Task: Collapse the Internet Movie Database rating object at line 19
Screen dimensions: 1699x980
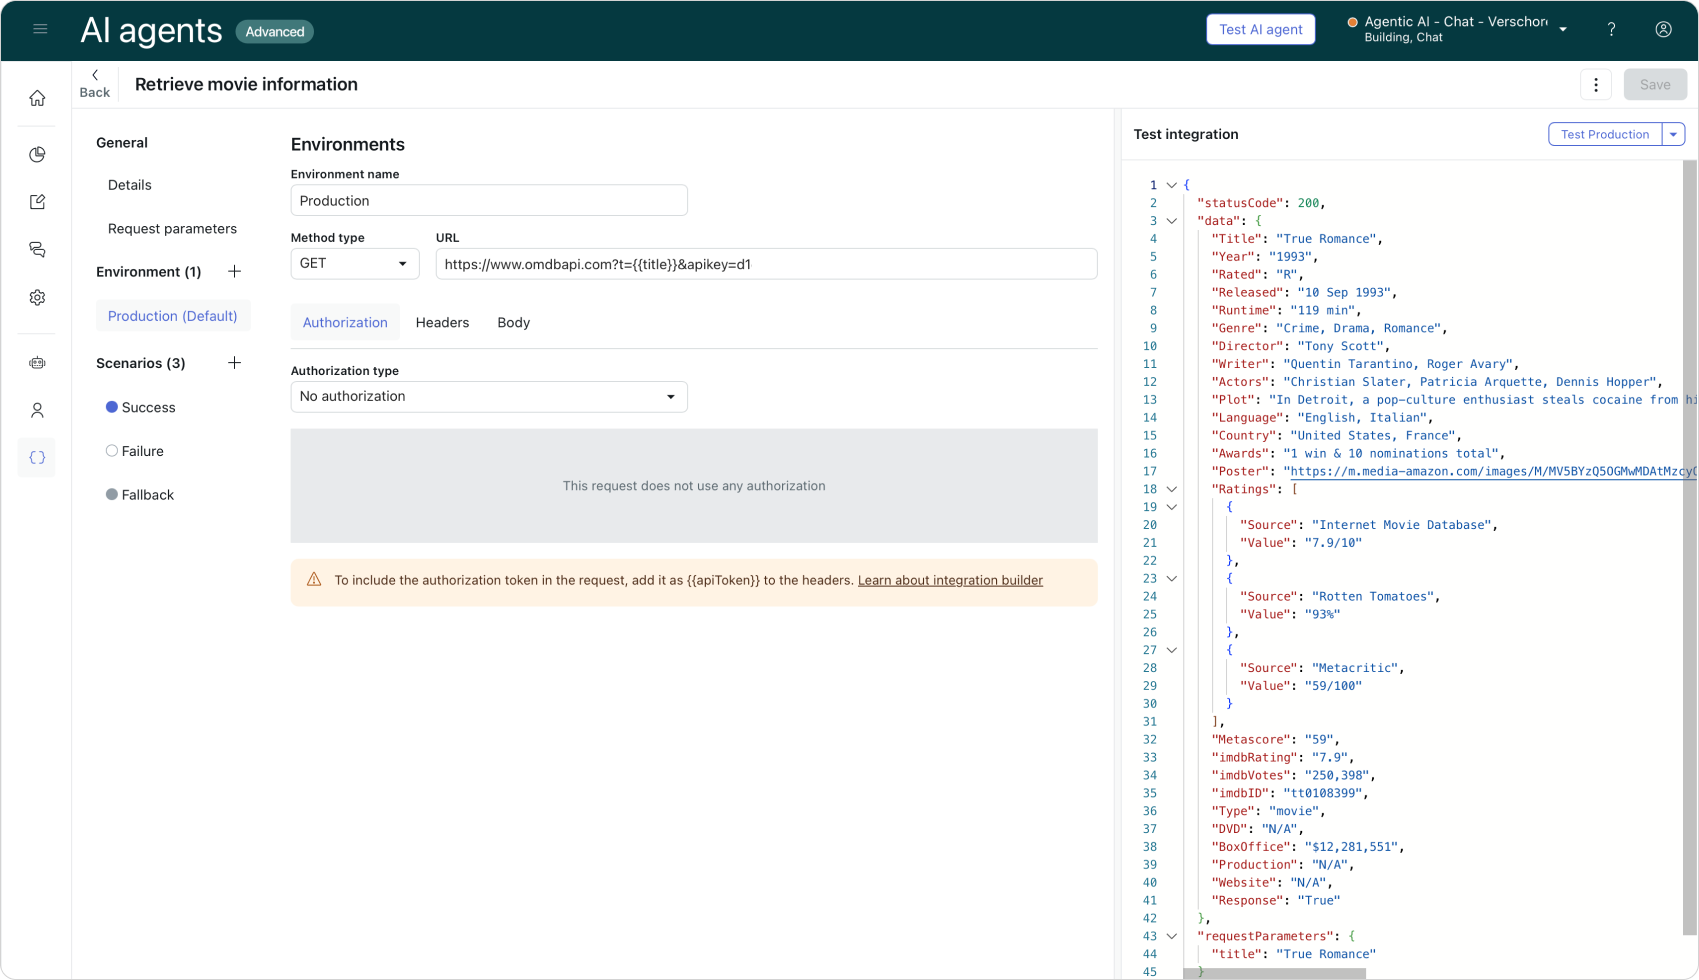Action: tap(1172, 507)
